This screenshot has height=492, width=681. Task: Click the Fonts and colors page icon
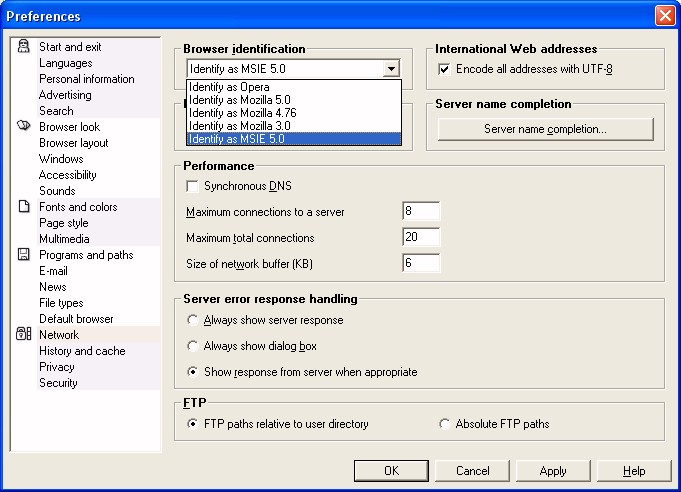[24, 206]
